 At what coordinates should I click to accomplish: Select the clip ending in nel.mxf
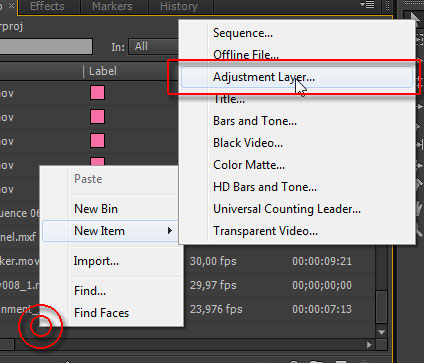[x=18, y=237]
